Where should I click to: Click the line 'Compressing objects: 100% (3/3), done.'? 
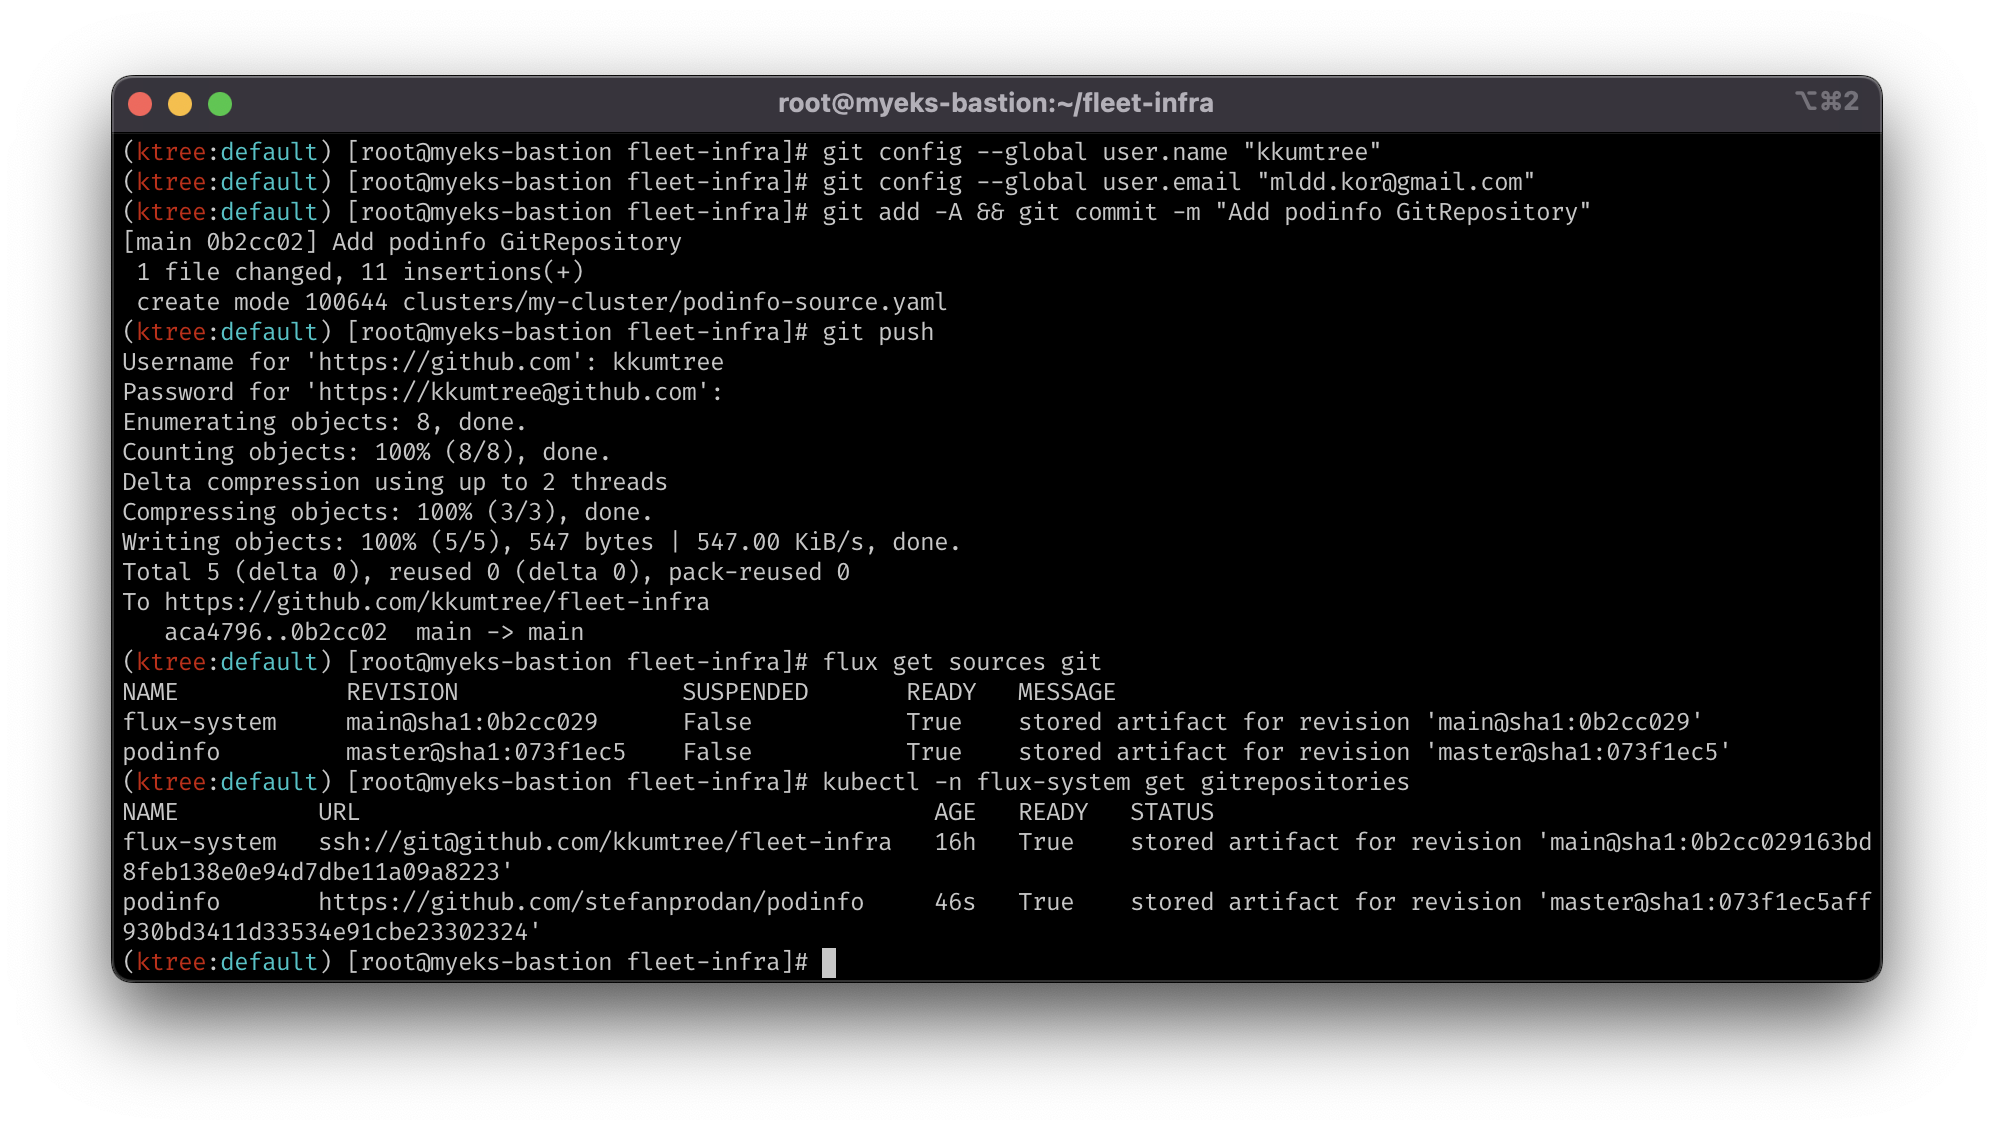coord(387,512)
